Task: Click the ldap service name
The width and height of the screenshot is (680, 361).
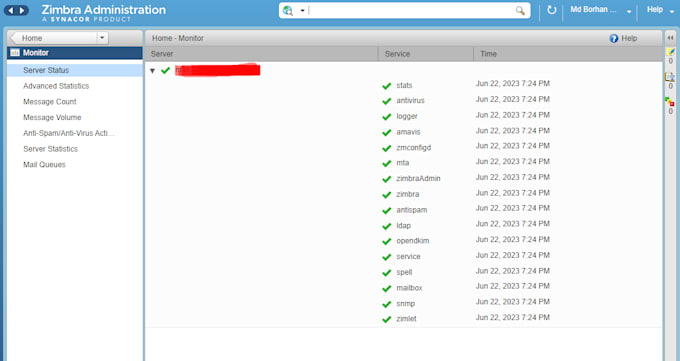Action: (x=403, y=226)
